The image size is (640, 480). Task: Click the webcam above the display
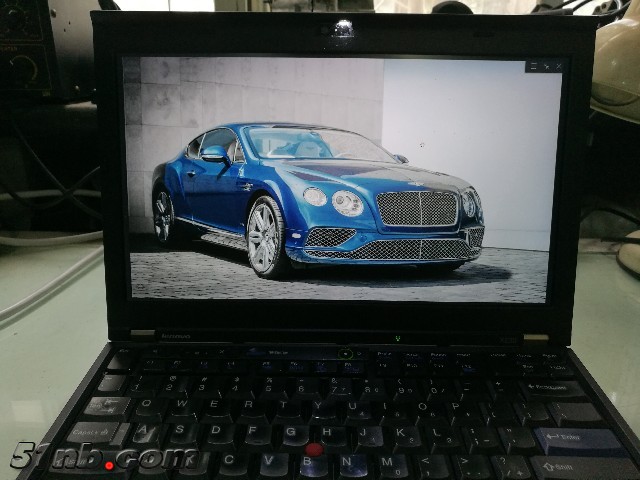tap(343, 29)
